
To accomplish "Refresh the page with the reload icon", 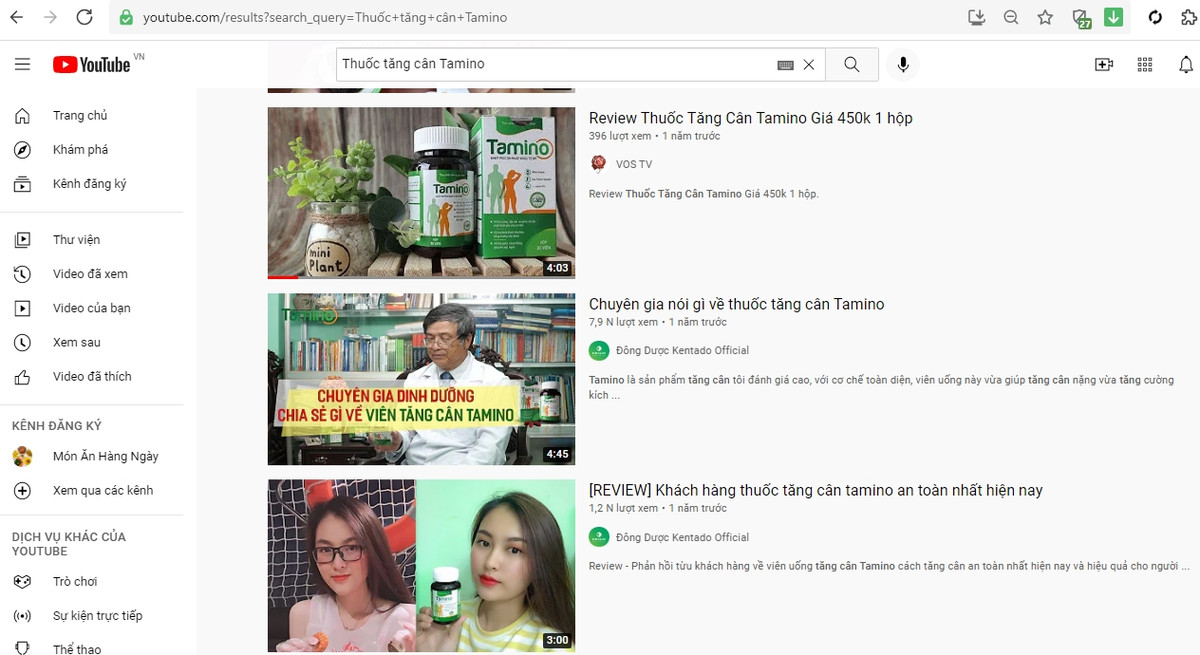I will [x=84, y=17].
